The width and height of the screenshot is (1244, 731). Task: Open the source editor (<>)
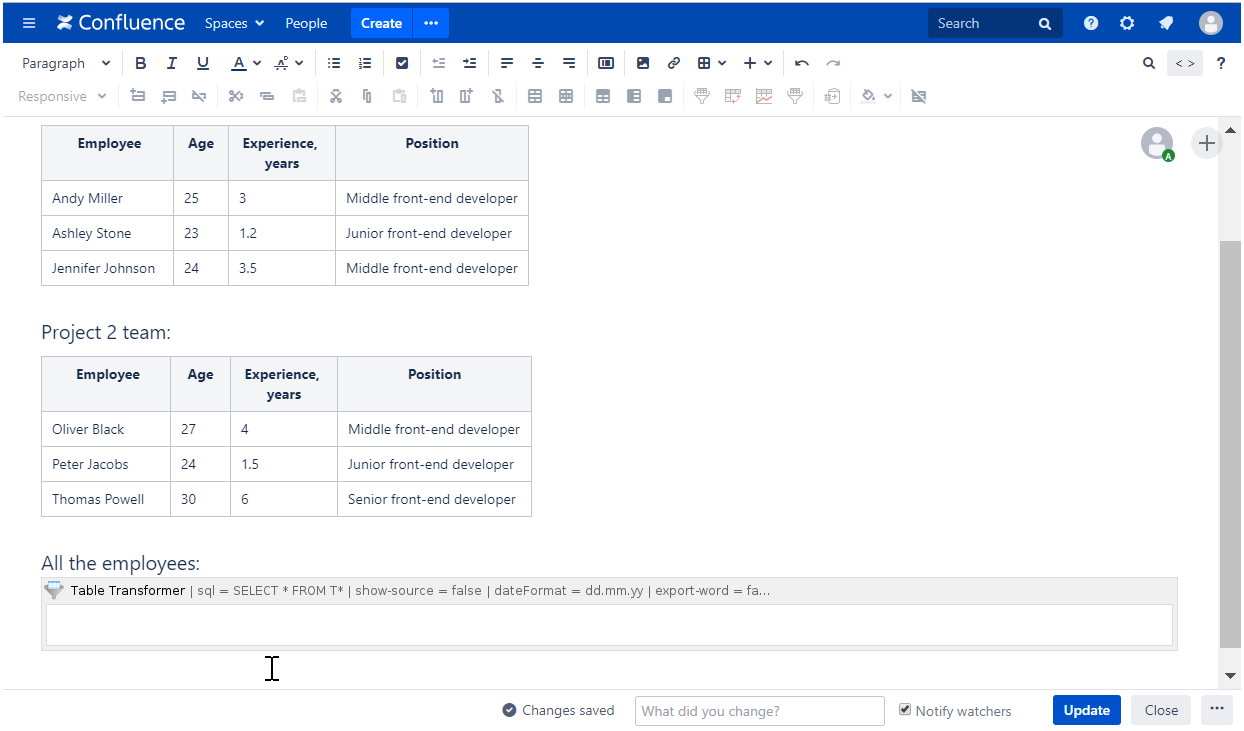pos(1184,63)
